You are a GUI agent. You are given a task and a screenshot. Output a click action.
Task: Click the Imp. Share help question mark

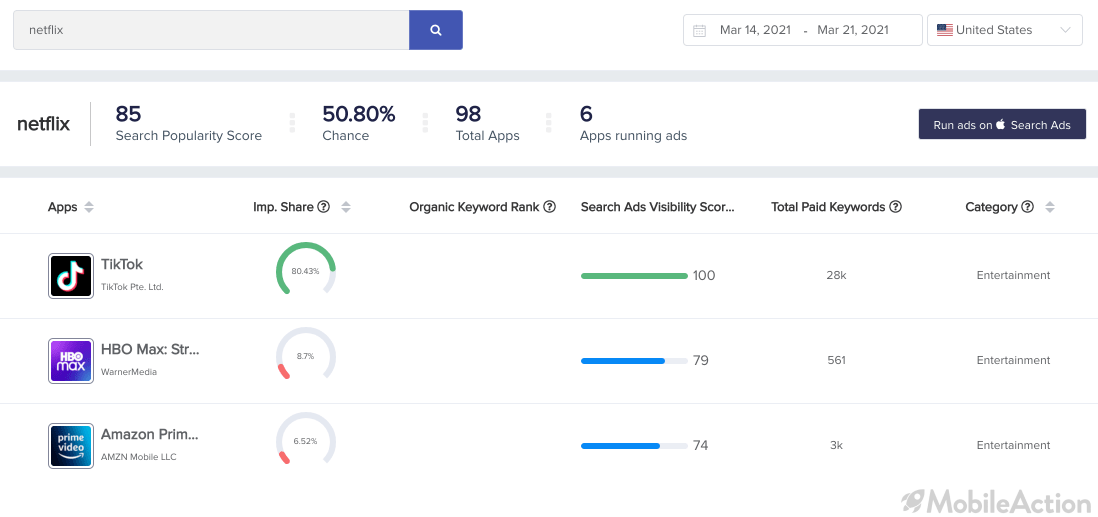pyautogui.click(x=324, y=207)
